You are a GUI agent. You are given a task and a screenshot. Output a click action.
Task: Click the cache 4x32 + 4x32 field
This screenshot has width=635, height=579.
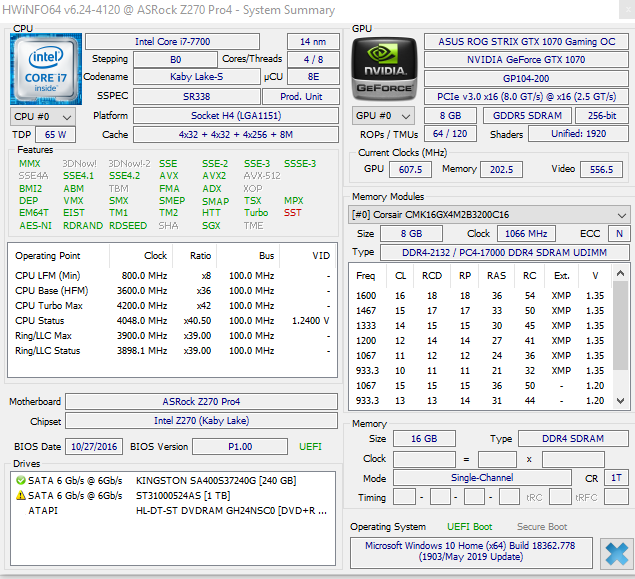click(x=236, y=134)
